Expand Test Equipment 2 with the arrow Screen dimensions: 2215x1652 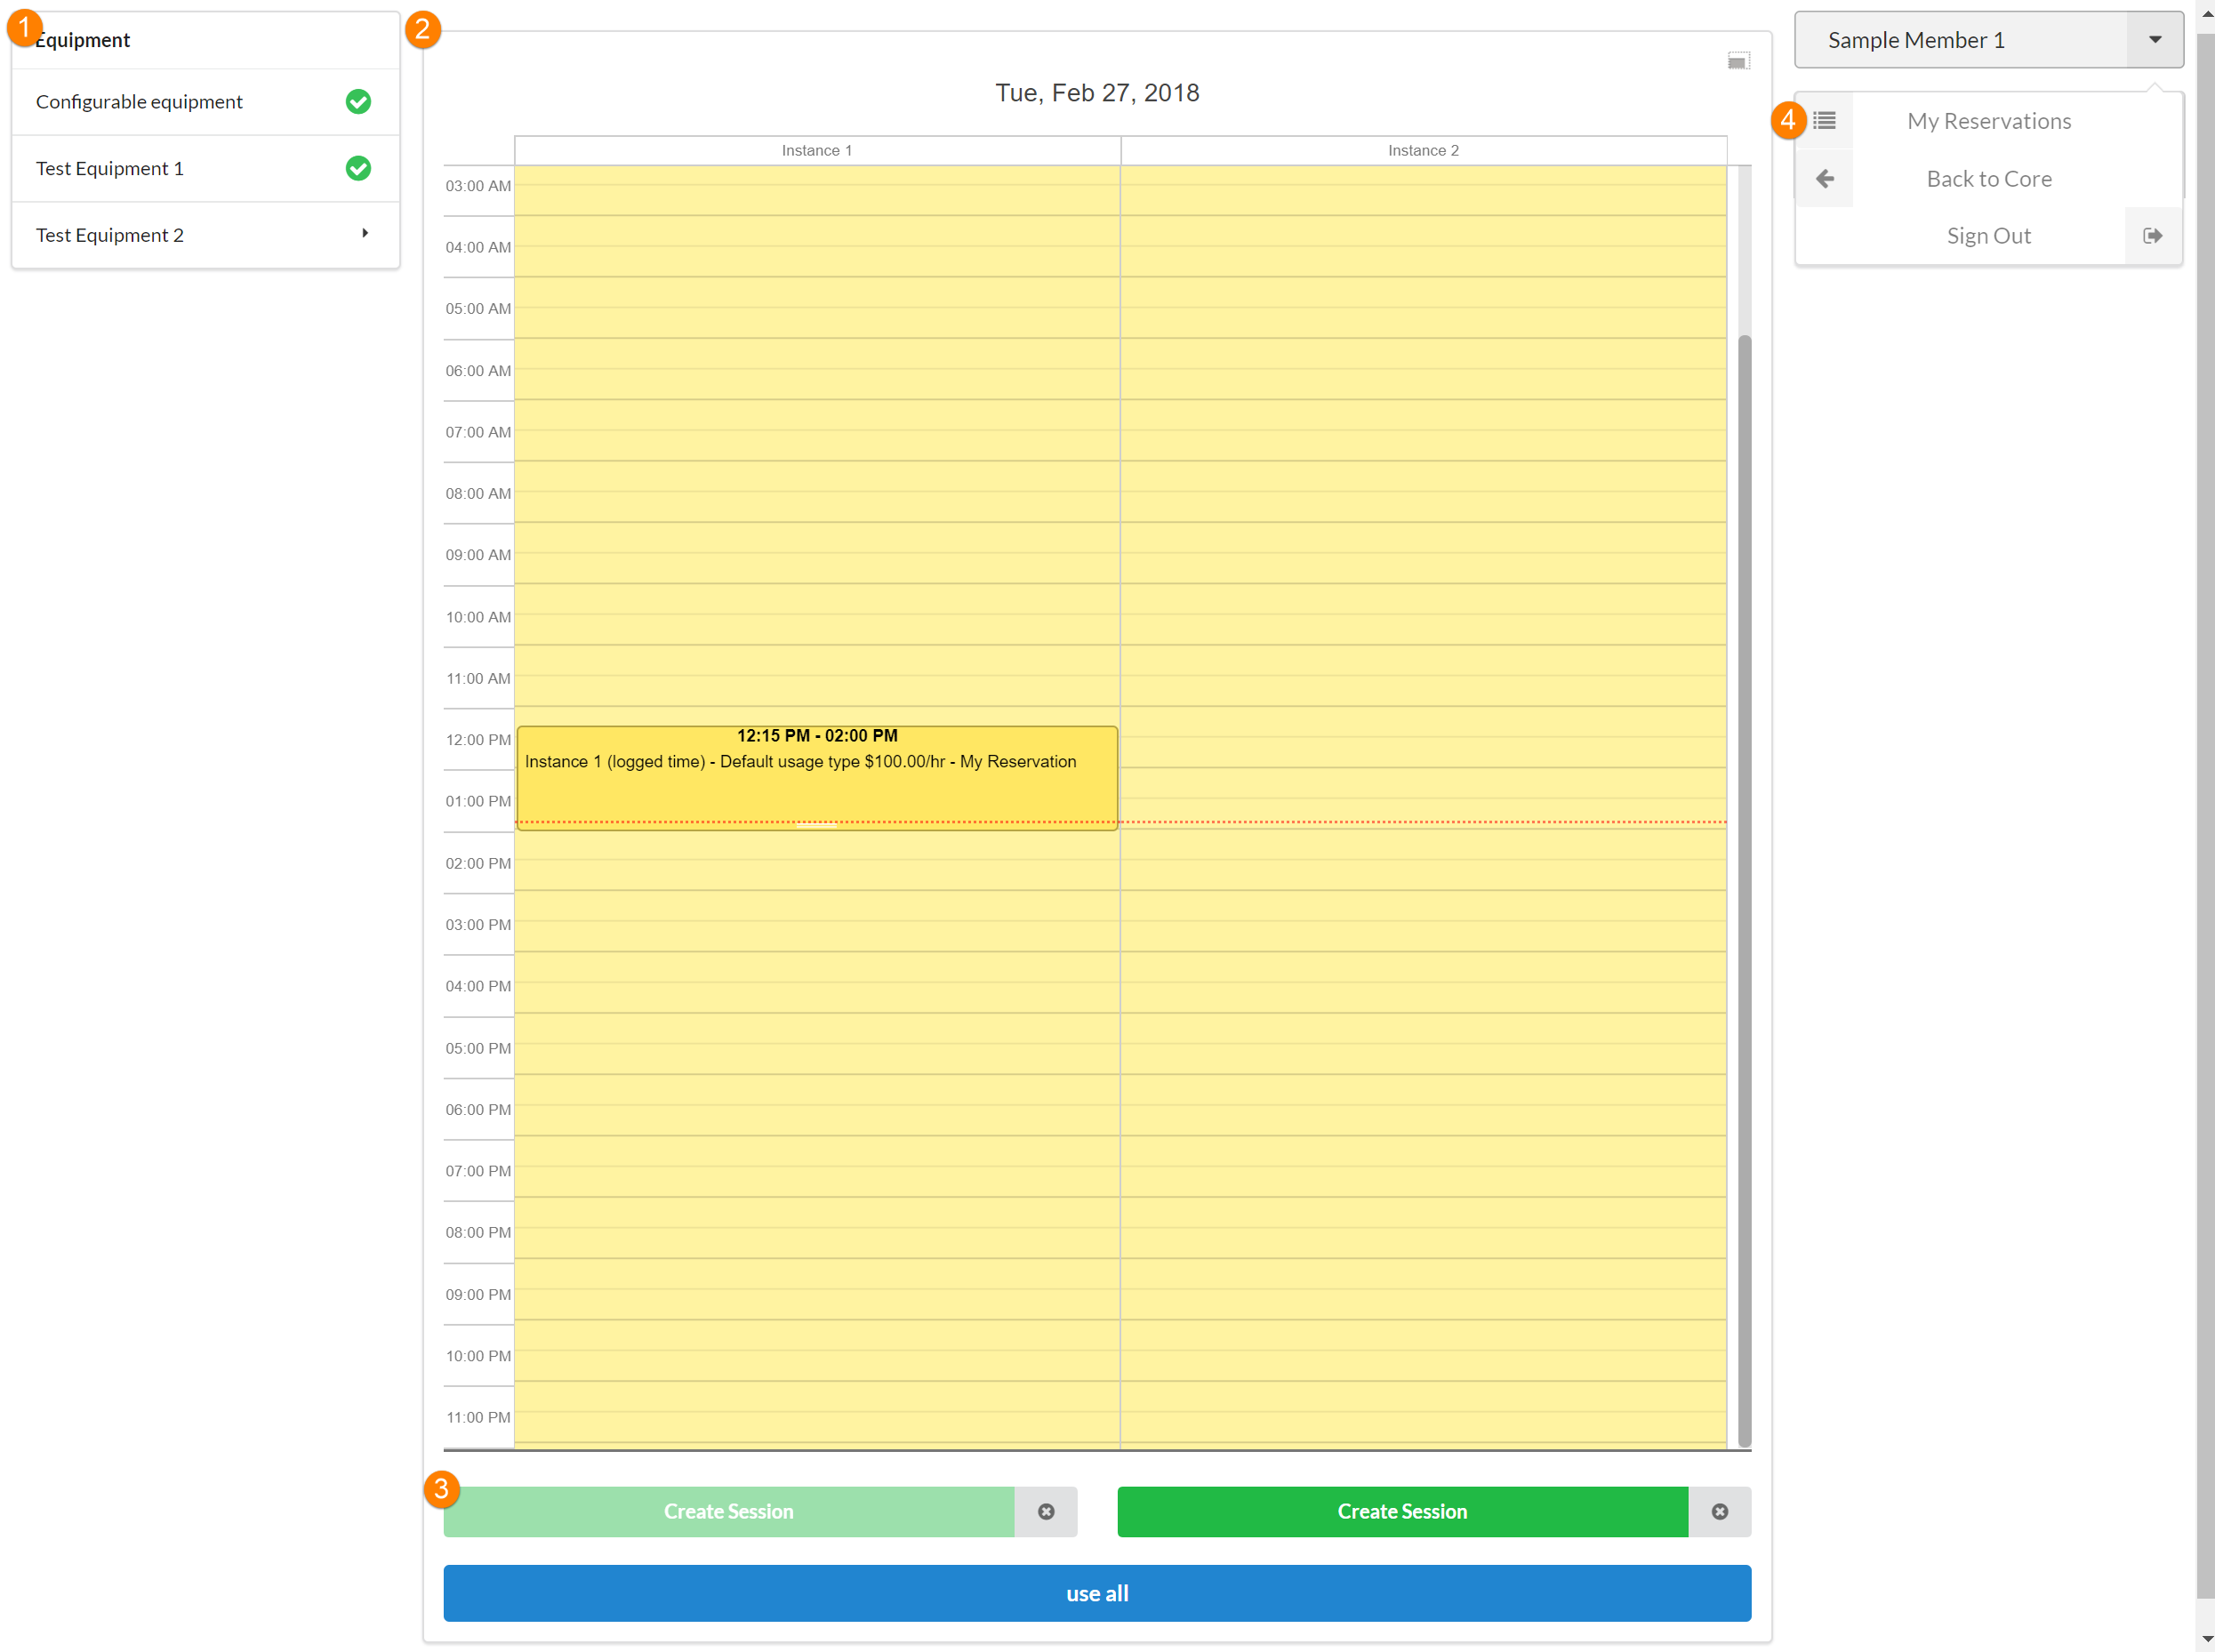[x=365, y=234]
